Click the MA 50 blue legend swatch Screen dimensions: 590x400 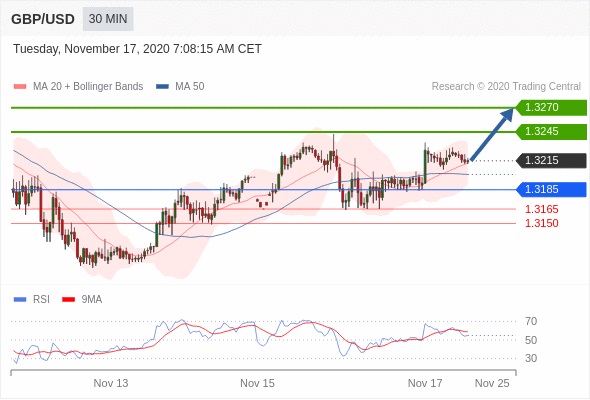(162, 87)
